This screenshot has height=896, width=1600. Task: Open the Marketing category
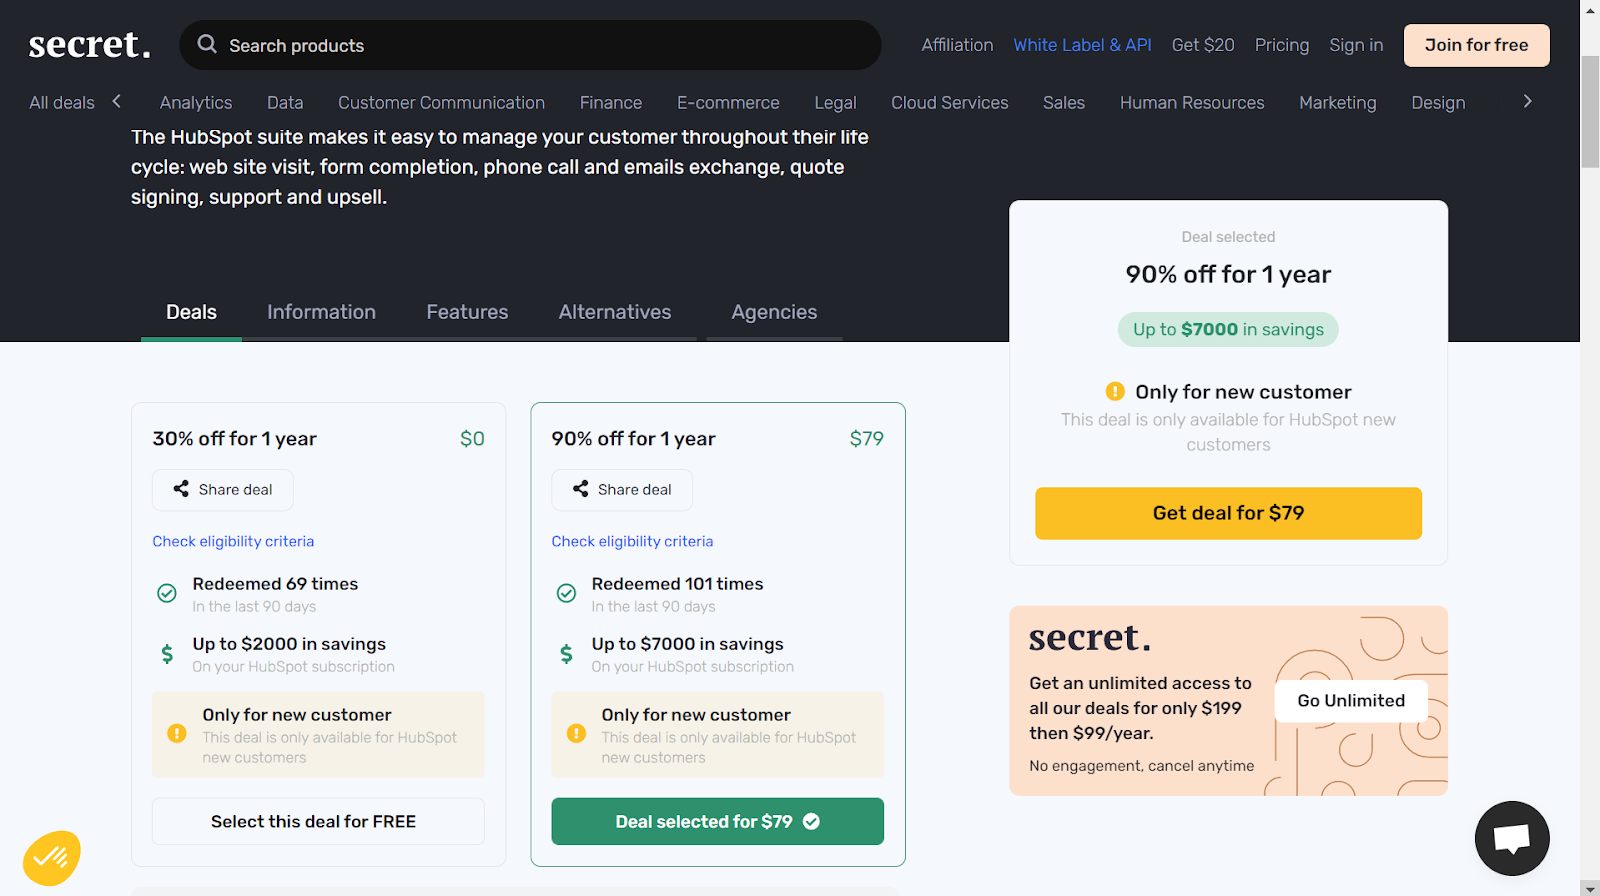tap(1337, 102)
